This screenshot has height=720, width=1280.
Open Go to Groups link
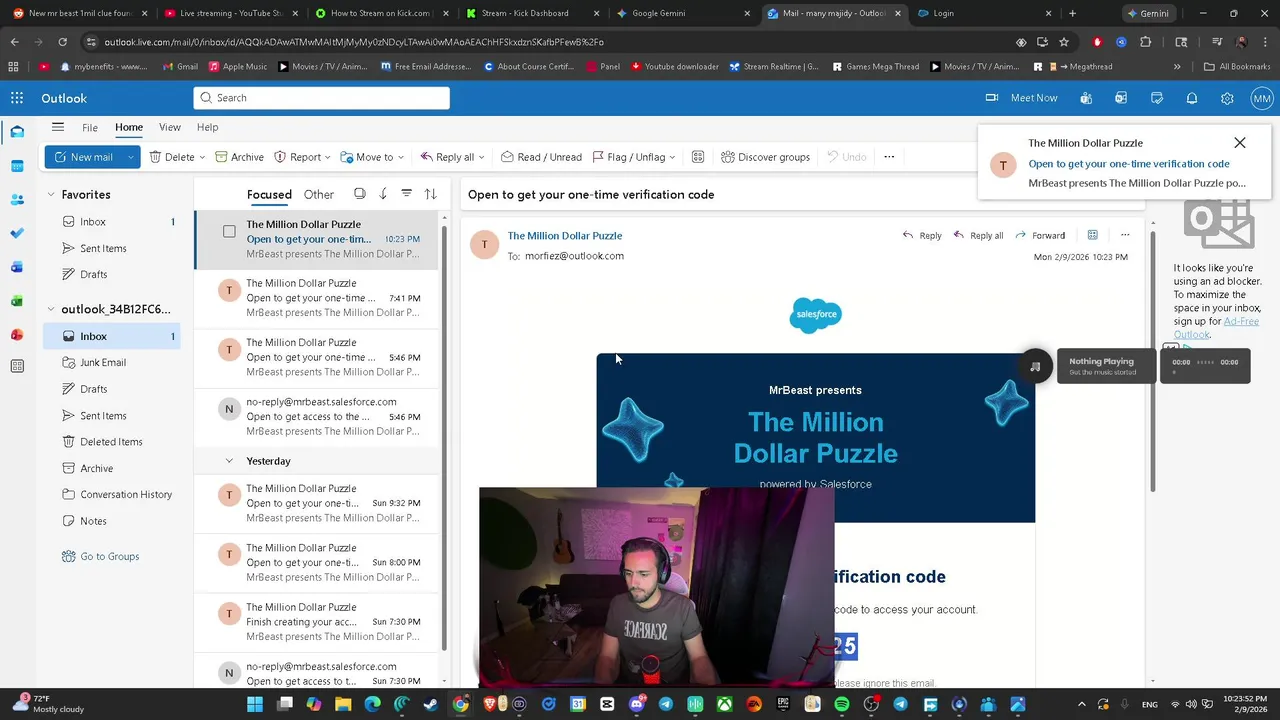(x=100, y=556)
